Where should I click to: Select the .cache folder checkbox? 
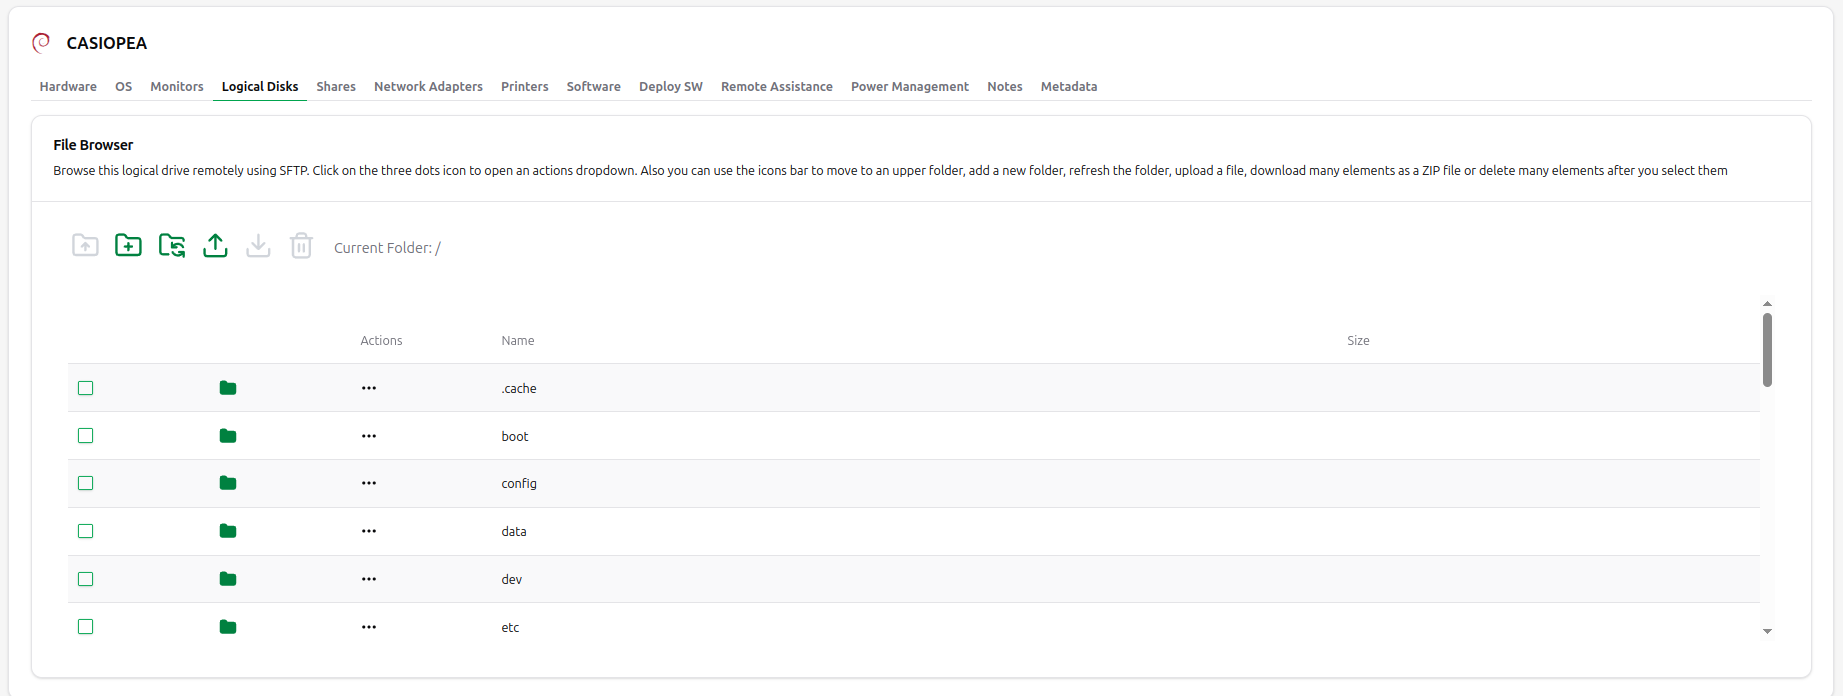86,388
